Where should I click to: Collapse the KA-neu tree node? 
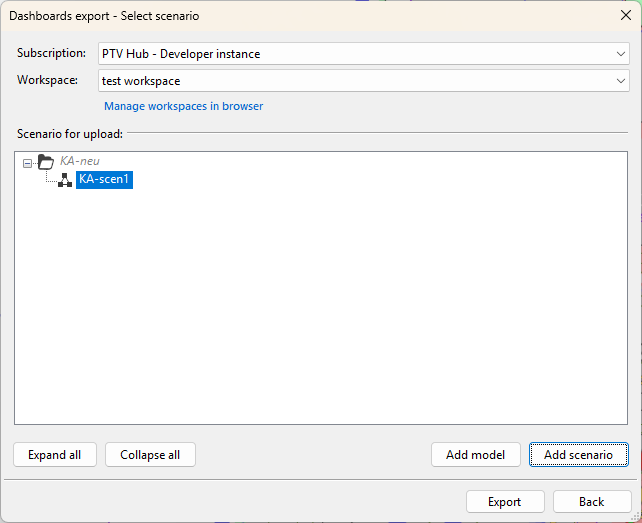coord(27,162)
